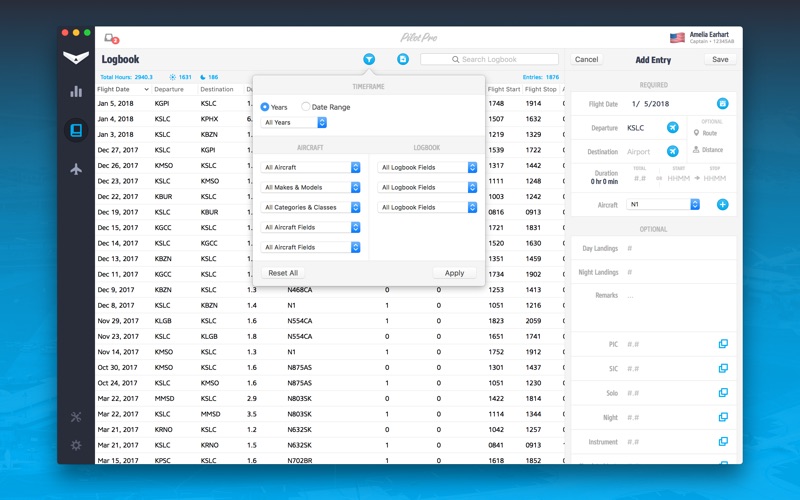800x500 pixels.
Task: Click the Destination airport plane icon
Action: (672, 152)
